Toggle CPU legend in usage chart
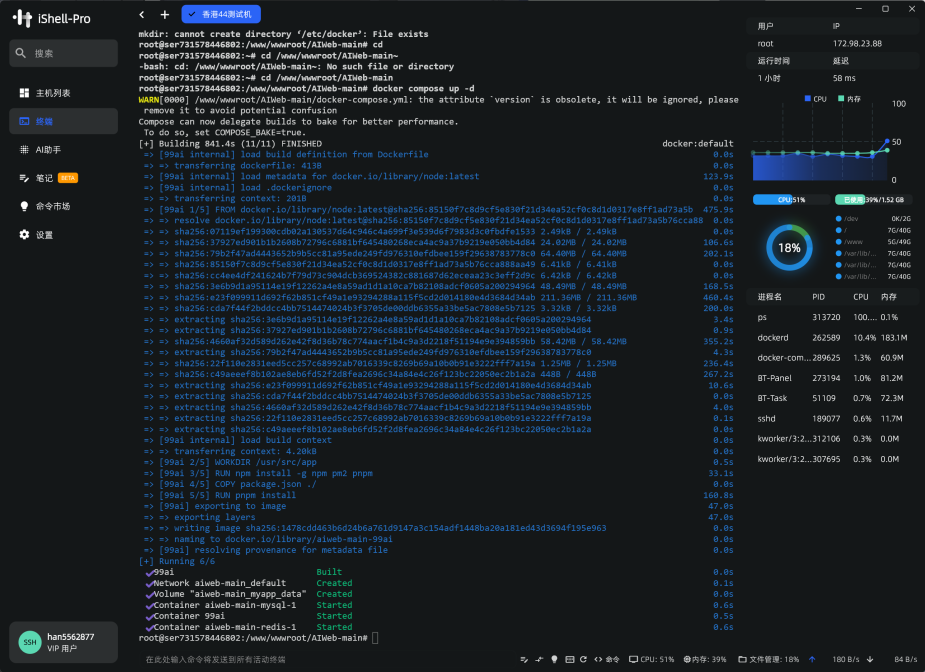Viewport: 925px width, 672px height. tap(815, 99)
